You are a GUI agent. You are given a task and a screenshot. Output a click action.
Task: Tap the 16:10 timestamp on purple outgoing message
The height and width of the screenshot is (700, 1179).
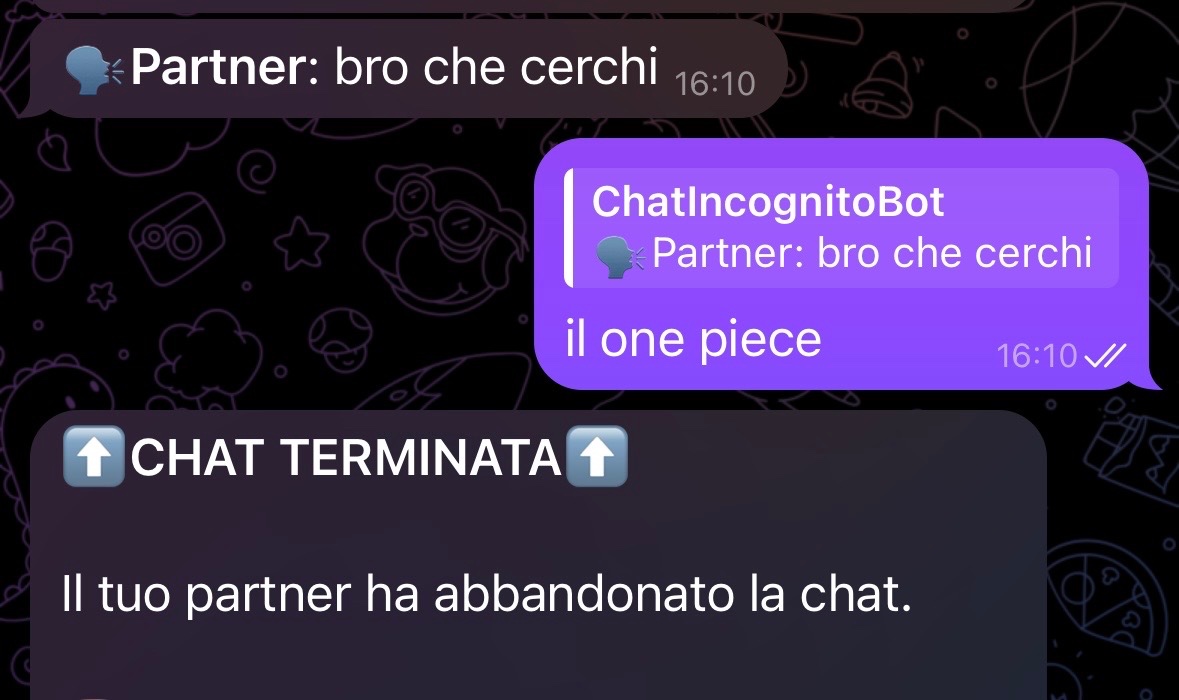(1037, 356)
